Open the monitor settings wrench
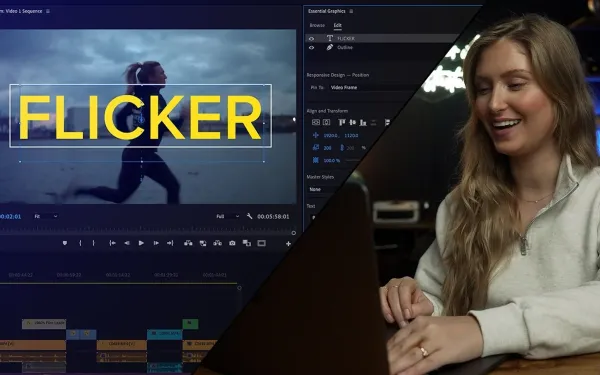The width and height of the screenshot is (600, 375). pyautogui.click(x=249, y=216)
